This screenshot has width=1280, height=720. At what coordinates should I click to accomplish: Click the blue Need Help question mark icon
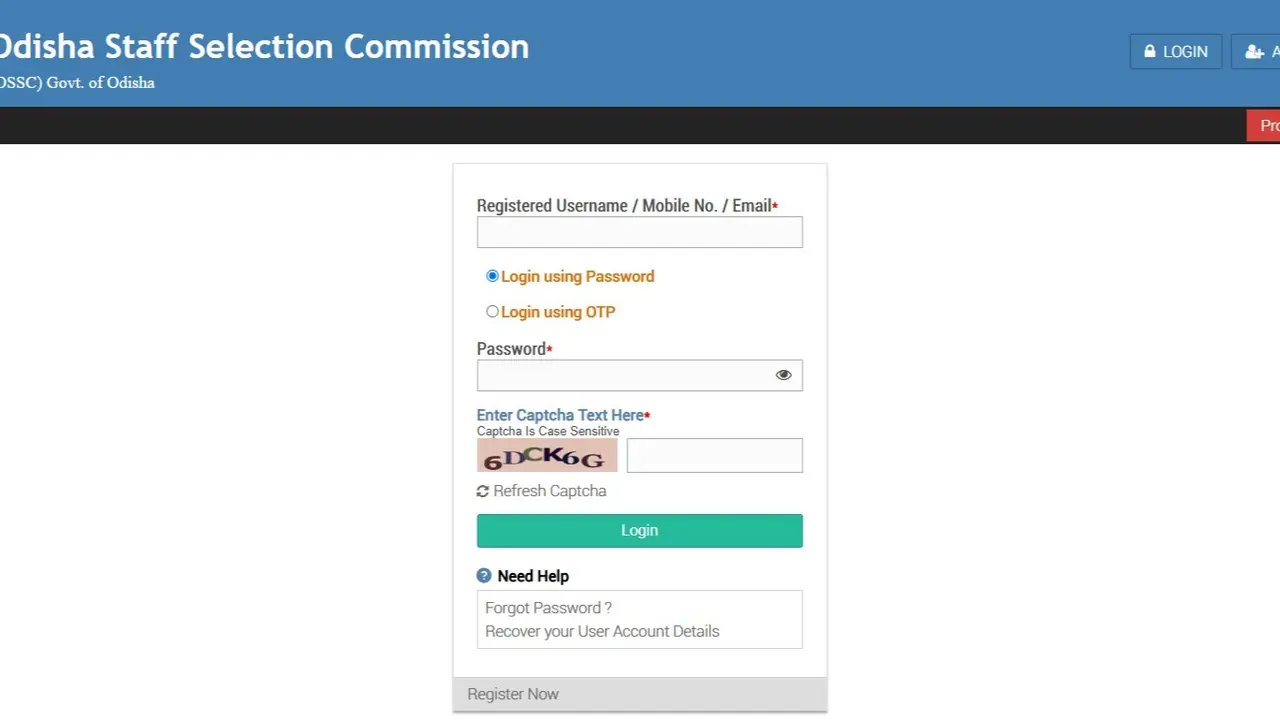click(484, 575)
